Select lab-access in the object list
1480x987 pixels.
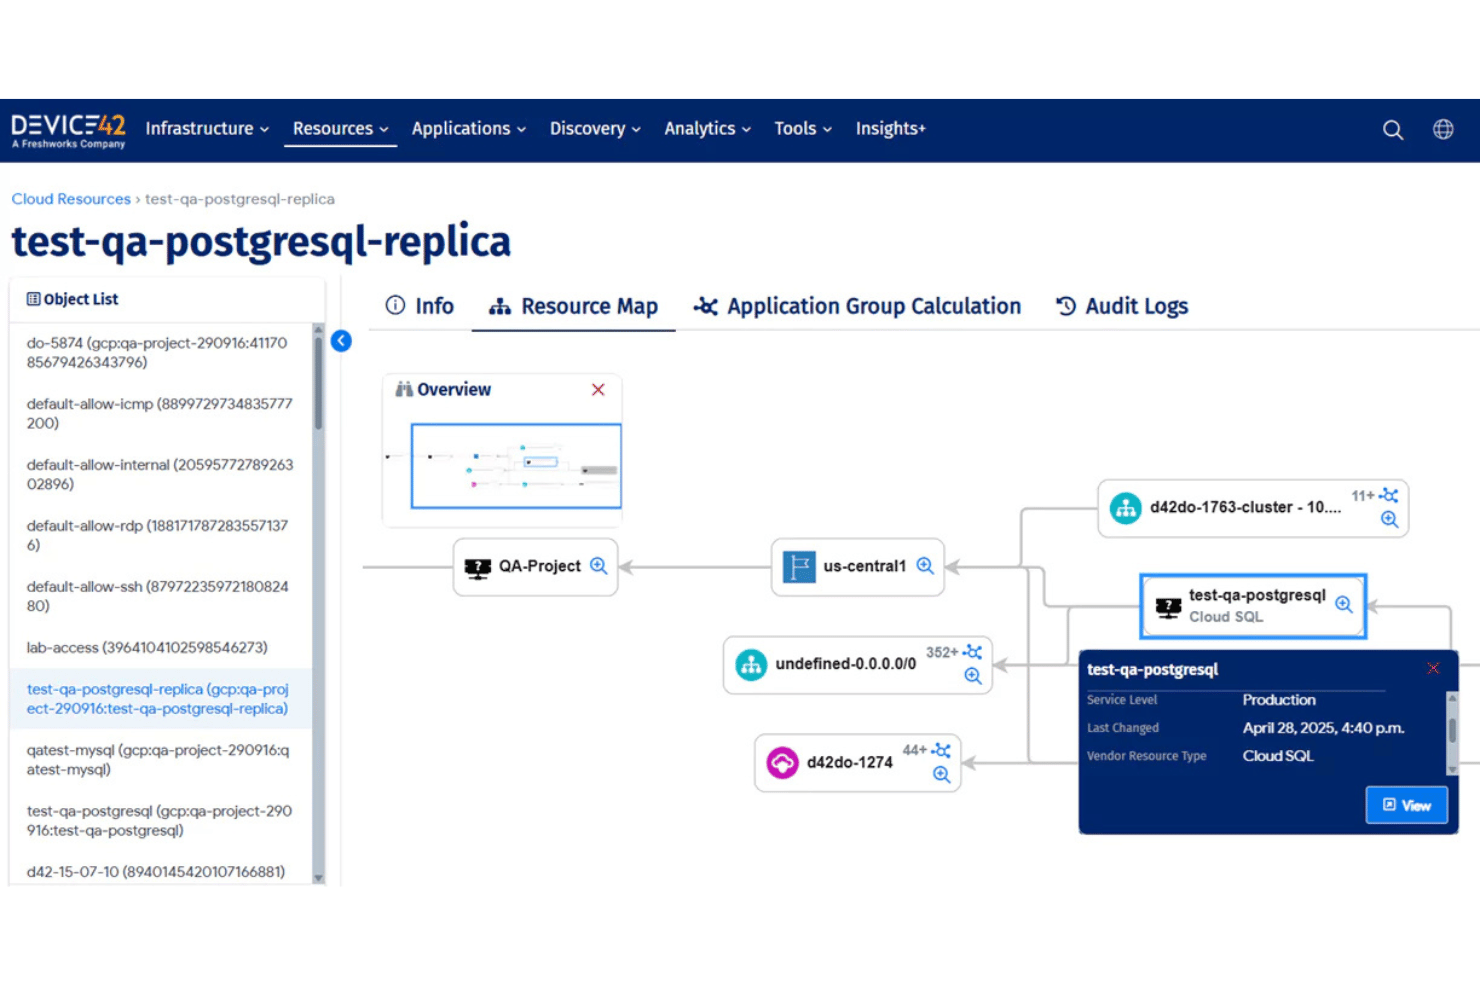click(161, 647)
